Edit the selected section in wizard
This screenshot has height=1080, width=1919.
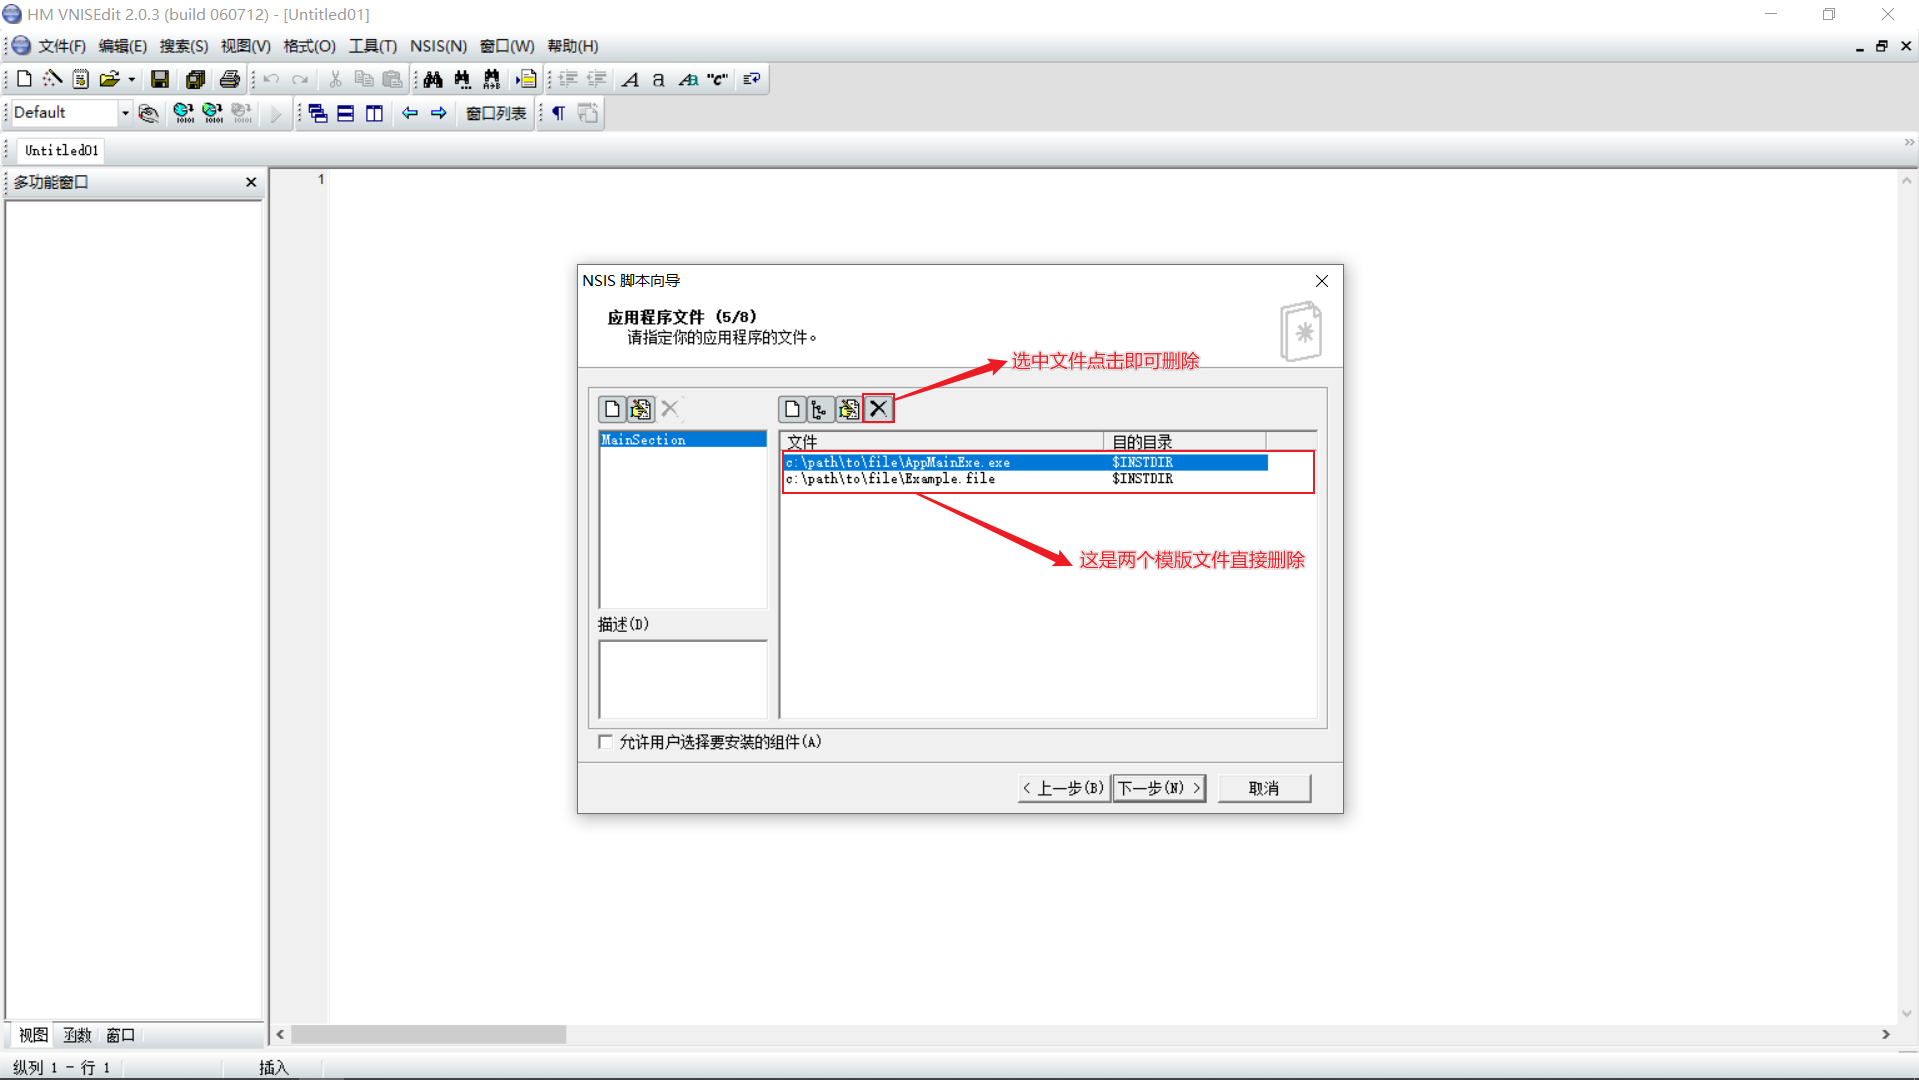(x=641, y=409)
